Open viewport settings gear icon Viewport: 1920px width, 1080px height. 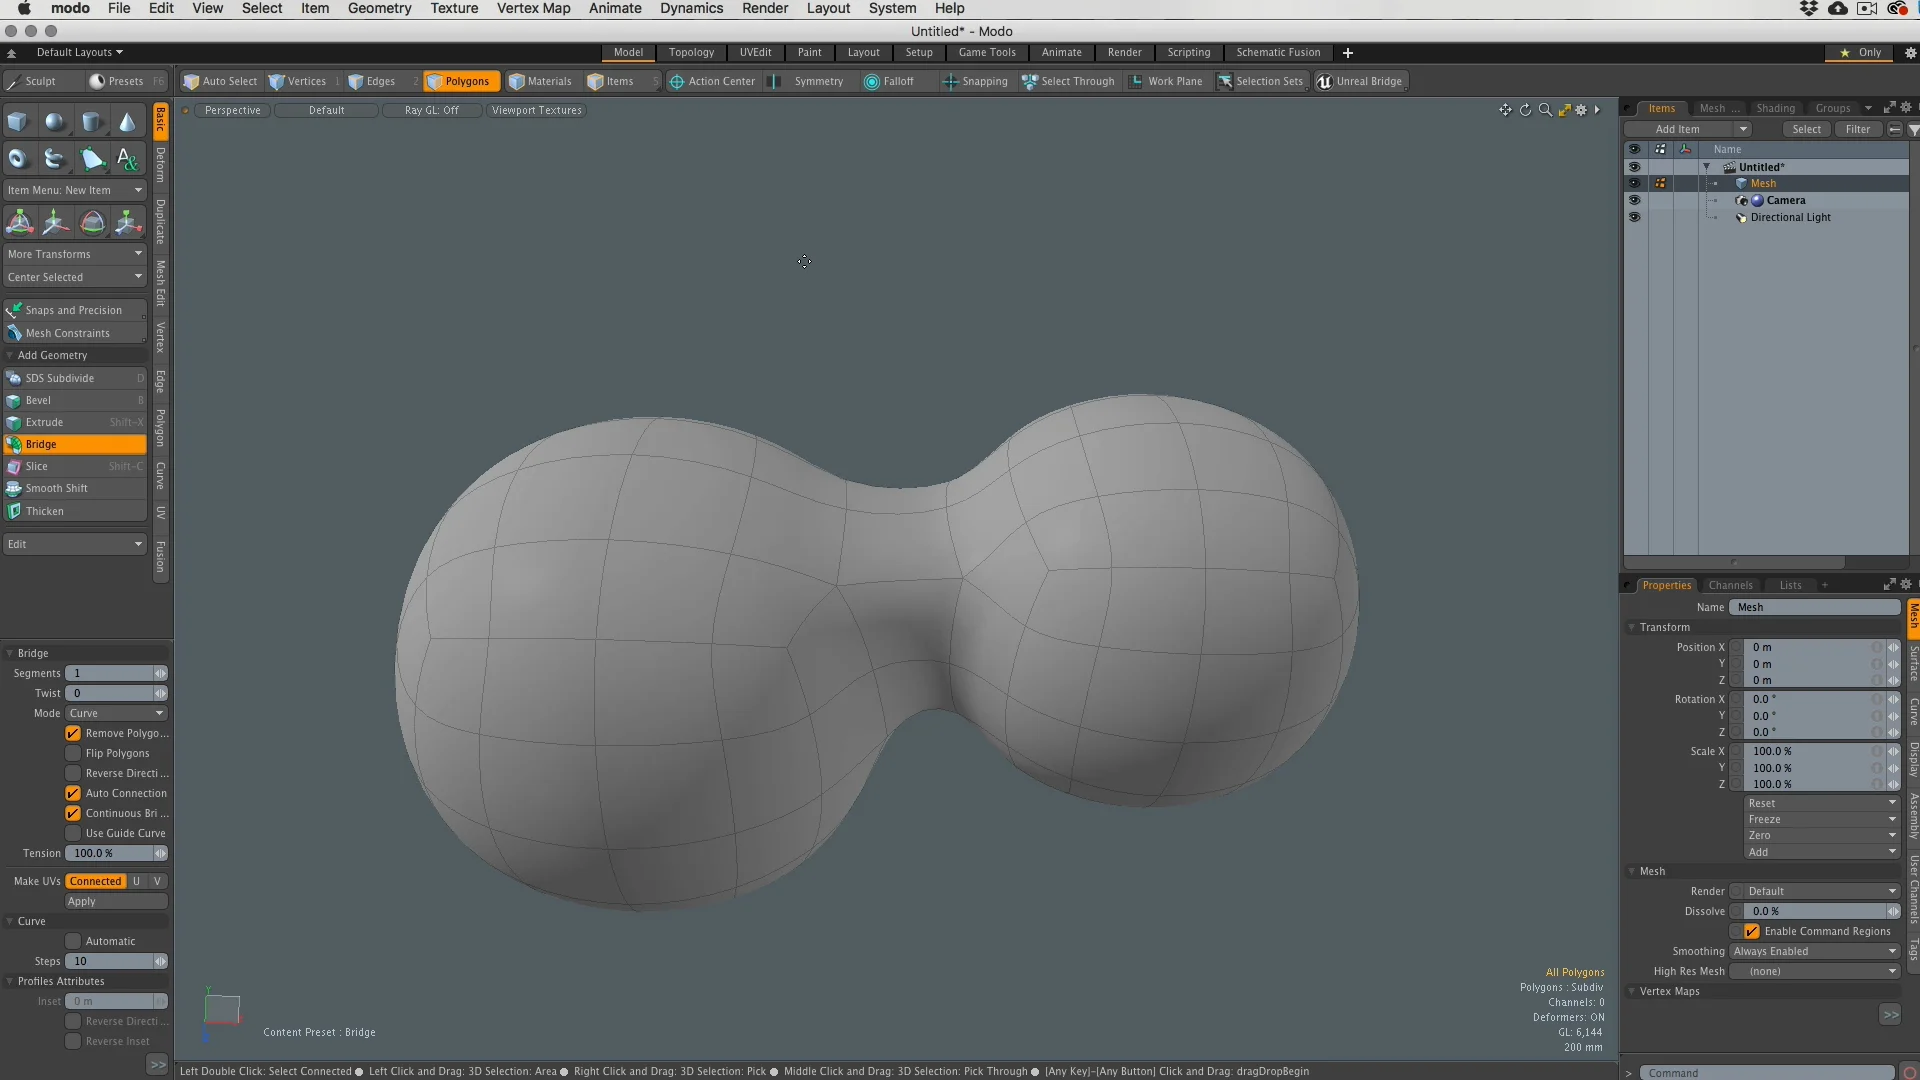click(x=1581, y=110)
